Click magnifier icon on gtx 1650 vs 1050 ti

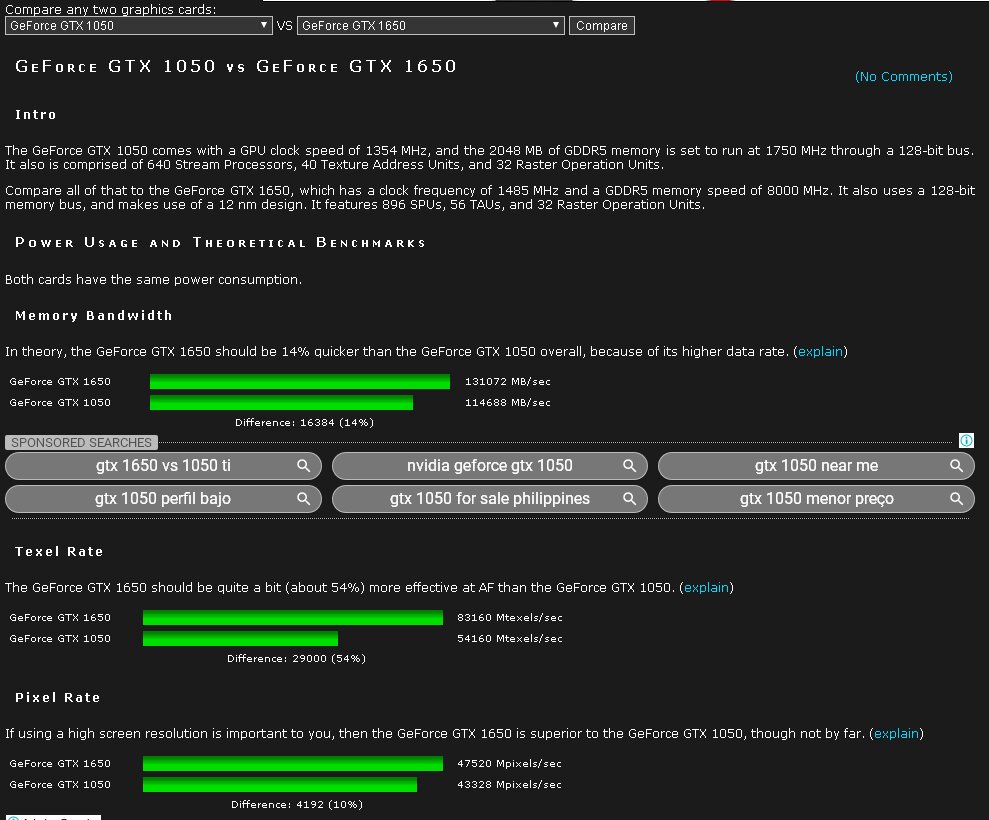click(303, 466)
